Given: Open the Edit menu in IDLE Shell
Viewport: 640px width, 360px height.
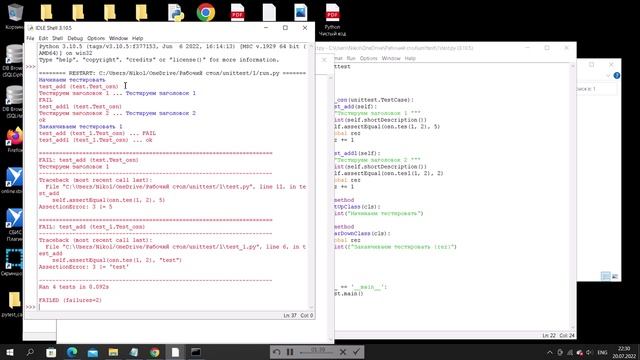Looking at the screenshot, I should click(43, 38).
